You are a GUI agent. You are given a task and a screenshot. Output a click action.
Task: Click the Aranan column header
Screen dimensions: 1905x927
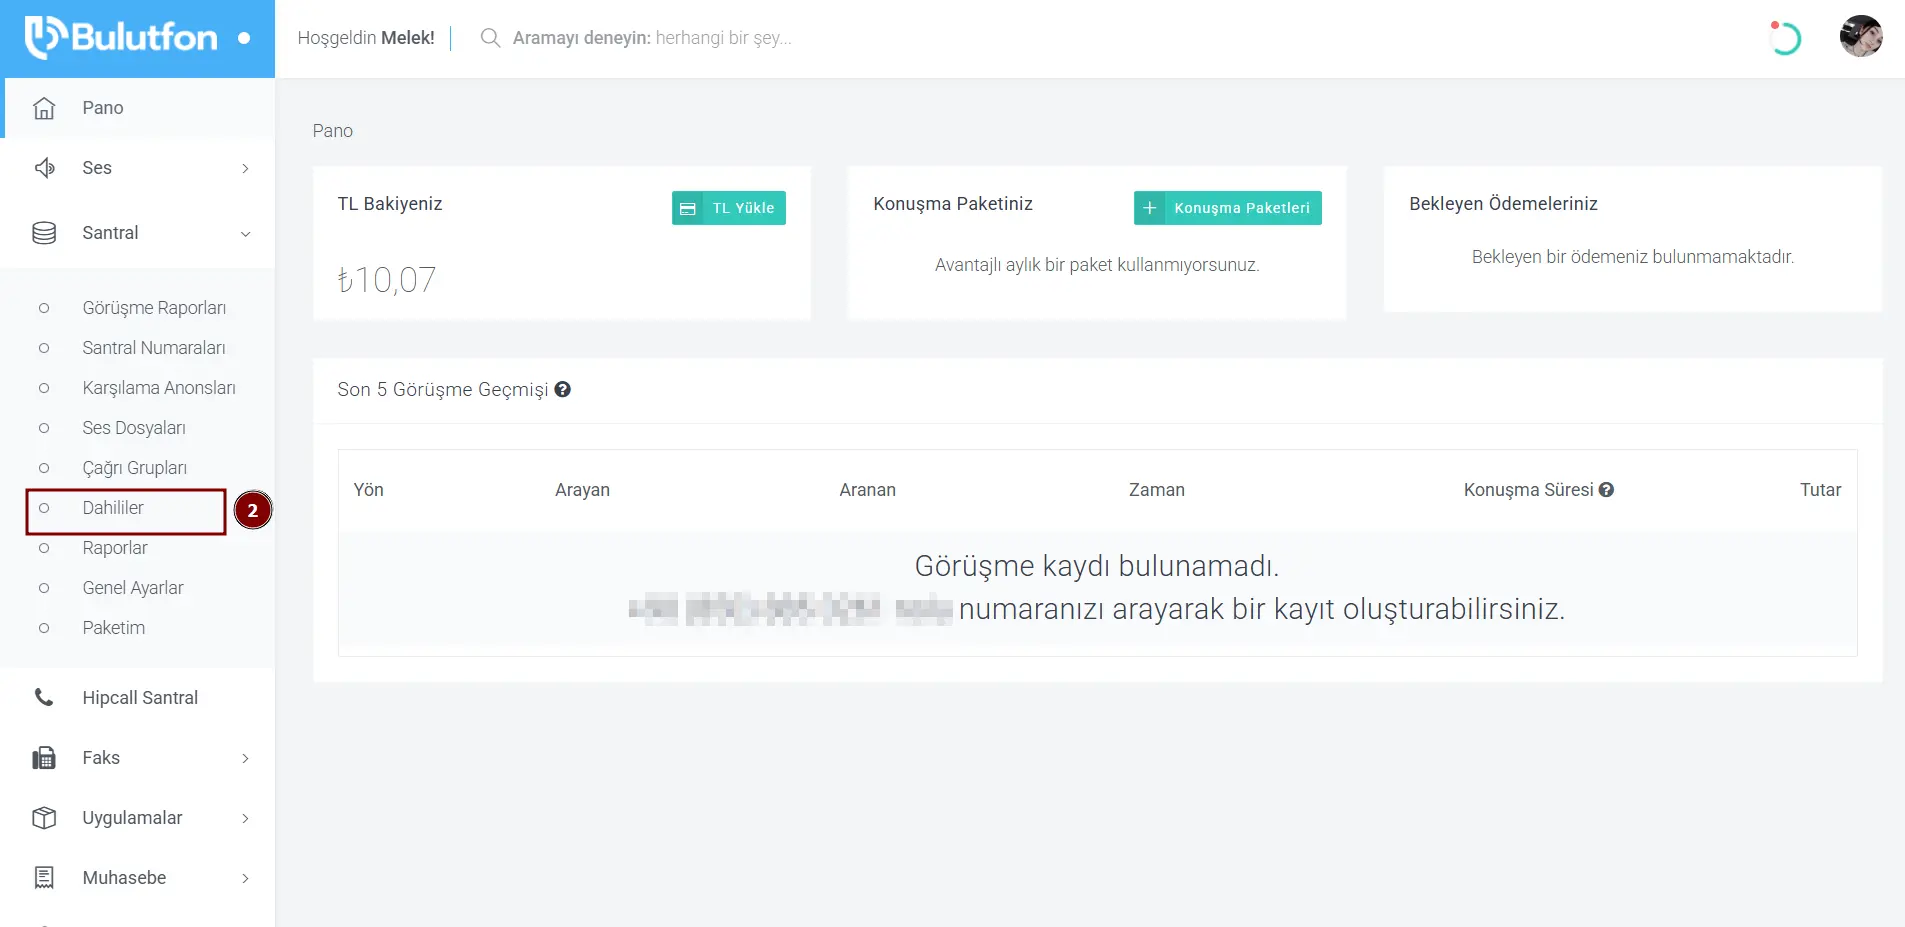(x=867, y=490)
